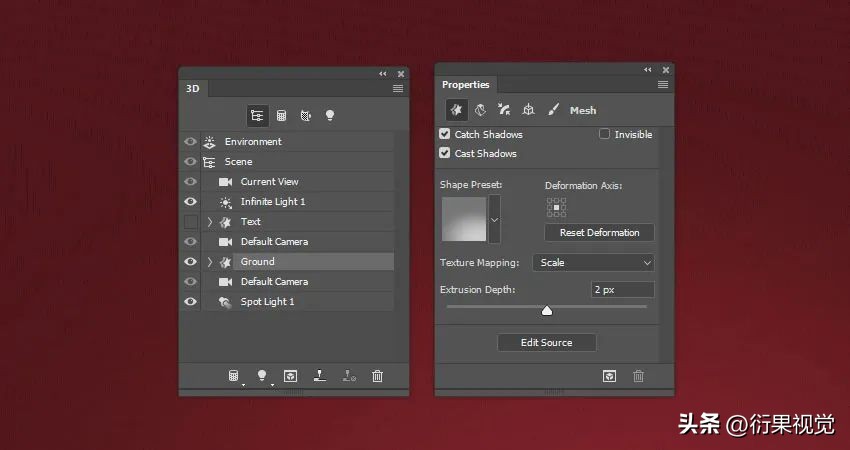
Task: Open Coordinates properties icon
Action: click(x=528, y=110)
